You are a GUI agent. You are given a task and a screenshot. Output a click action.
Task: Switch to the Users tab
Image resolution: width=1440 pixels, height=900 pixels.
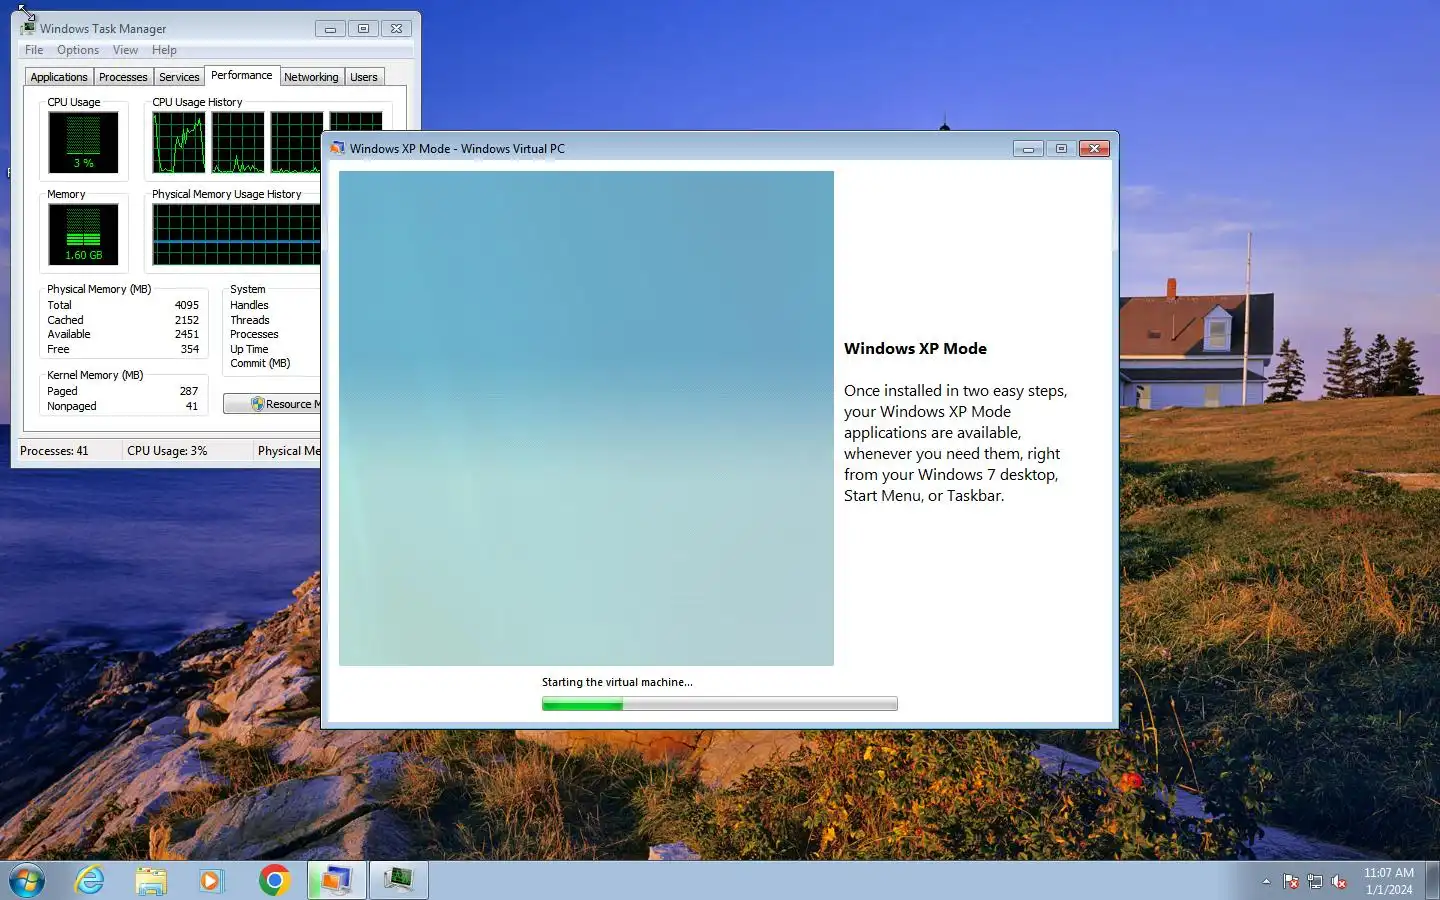(x=364, y=77)
